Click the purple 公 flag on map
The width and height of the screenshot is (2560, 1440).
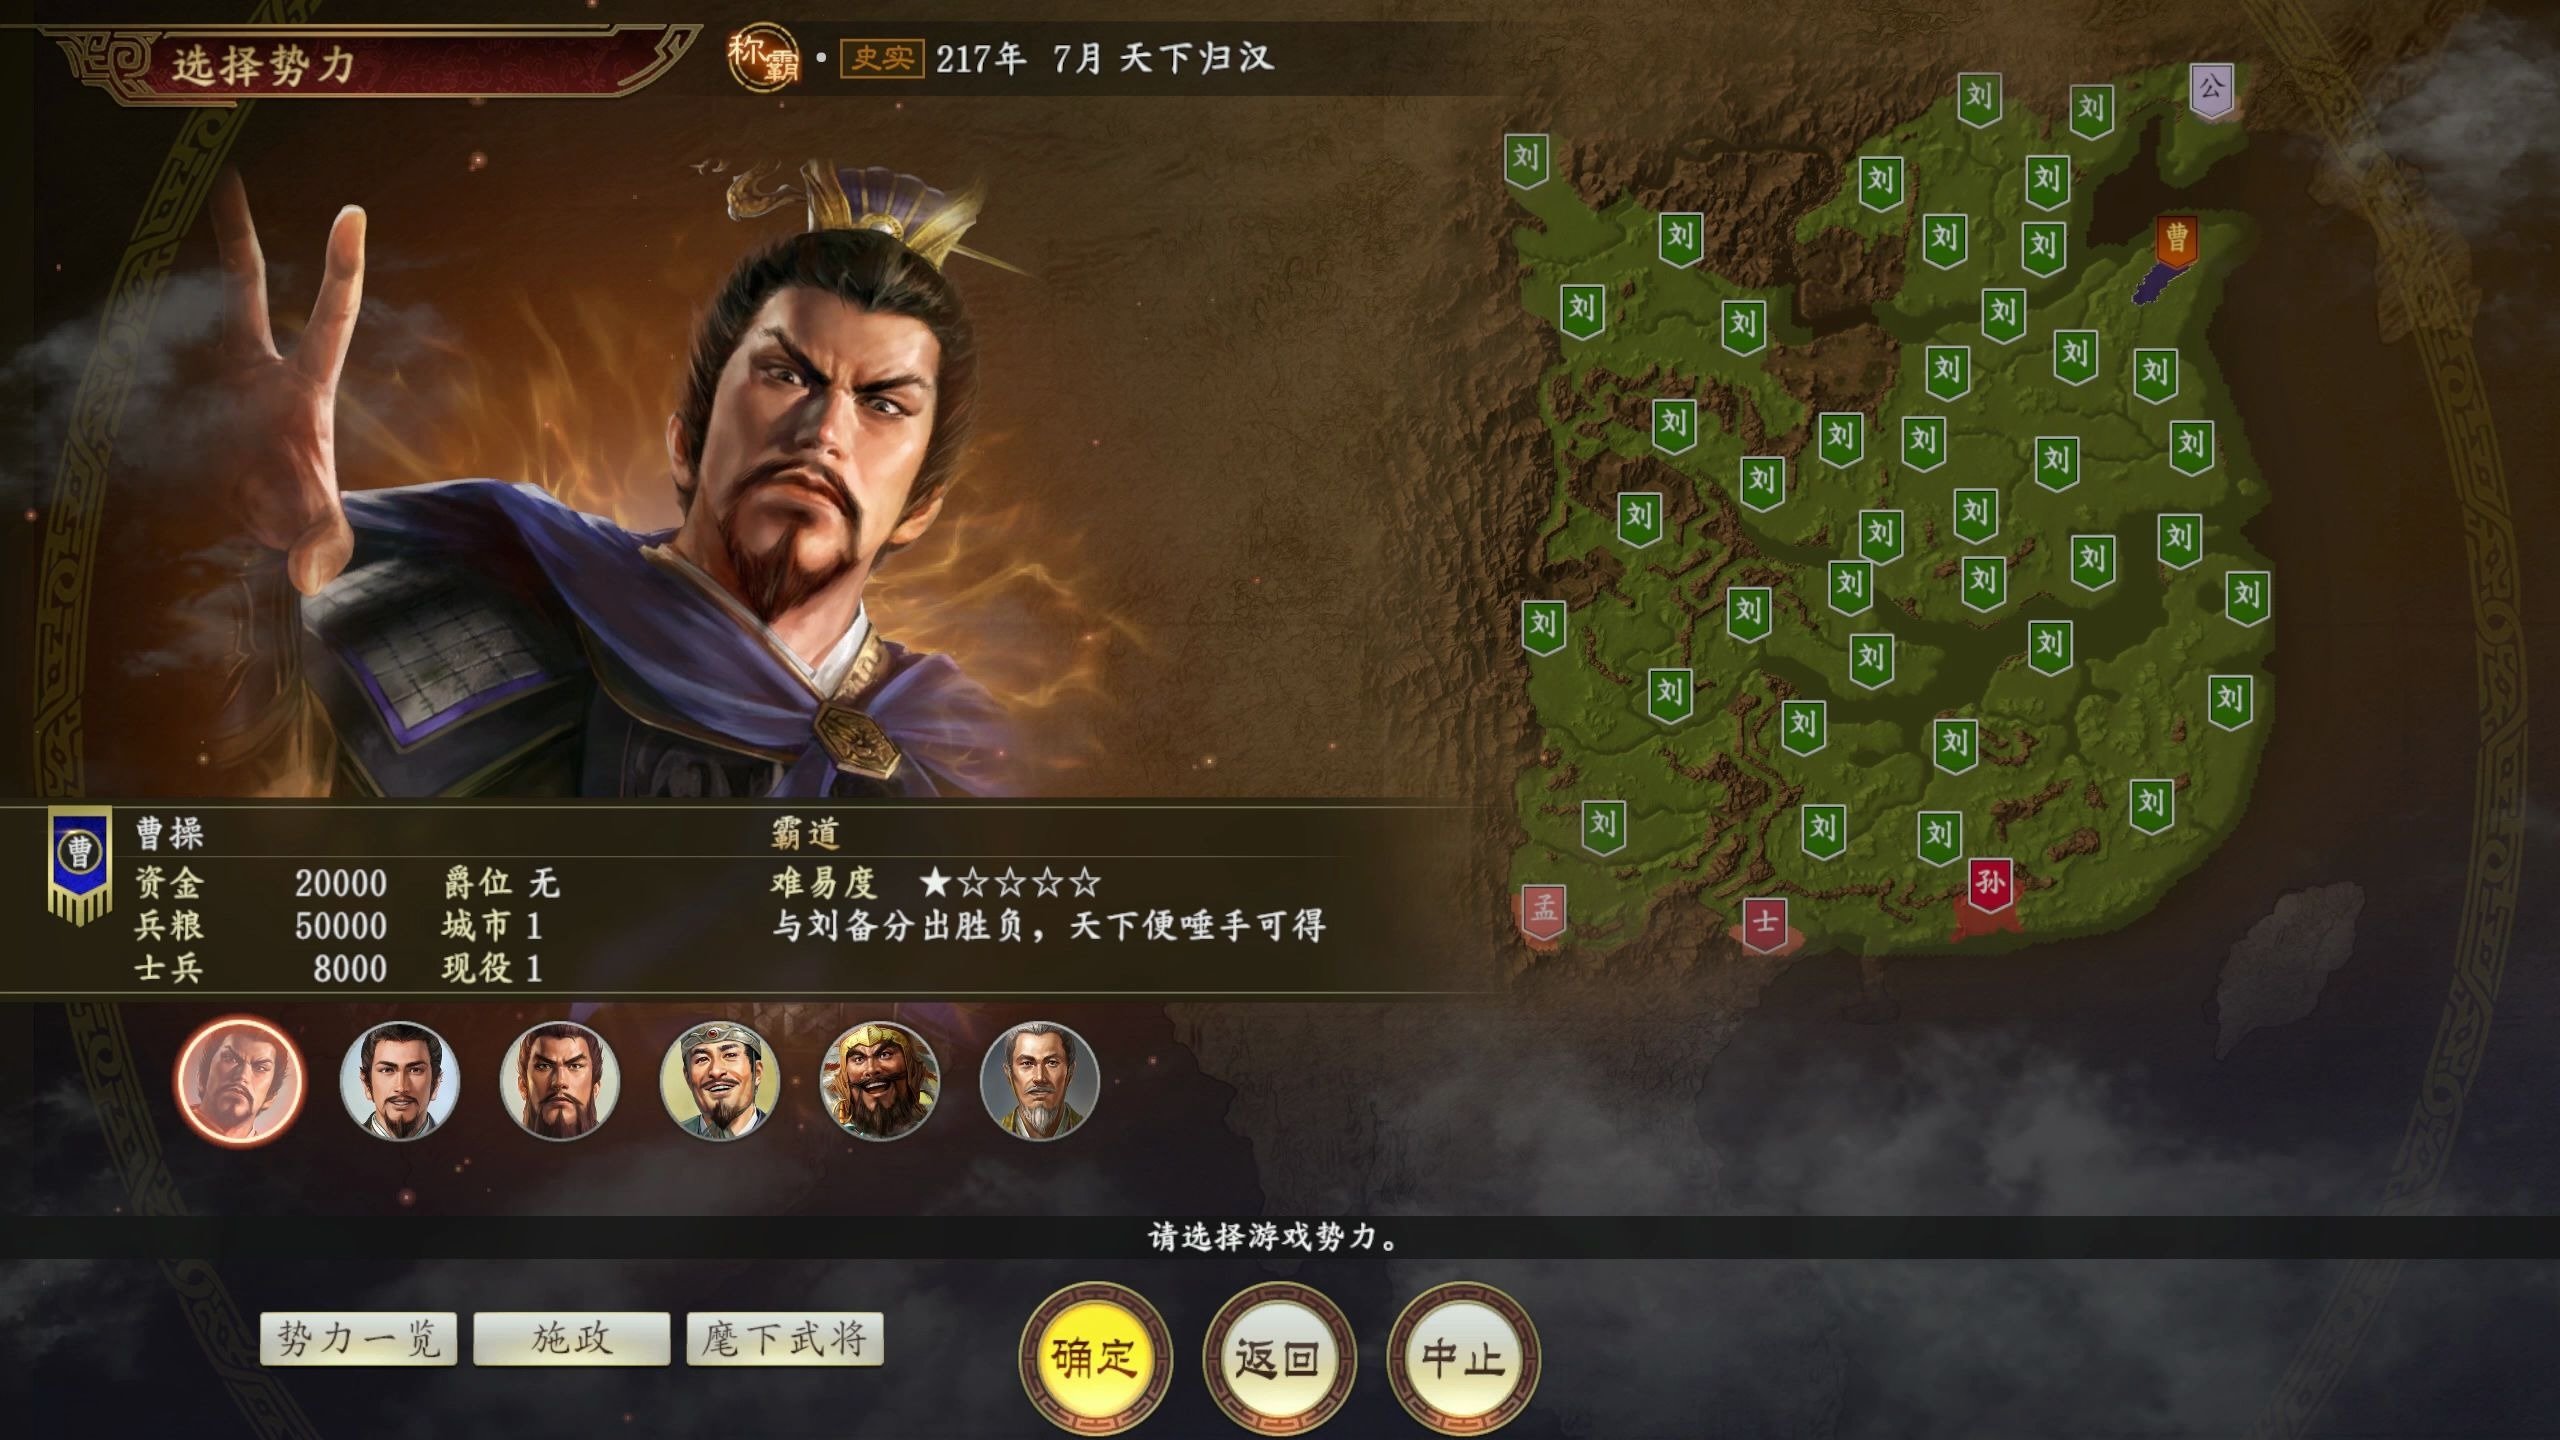pos(2212,90)
